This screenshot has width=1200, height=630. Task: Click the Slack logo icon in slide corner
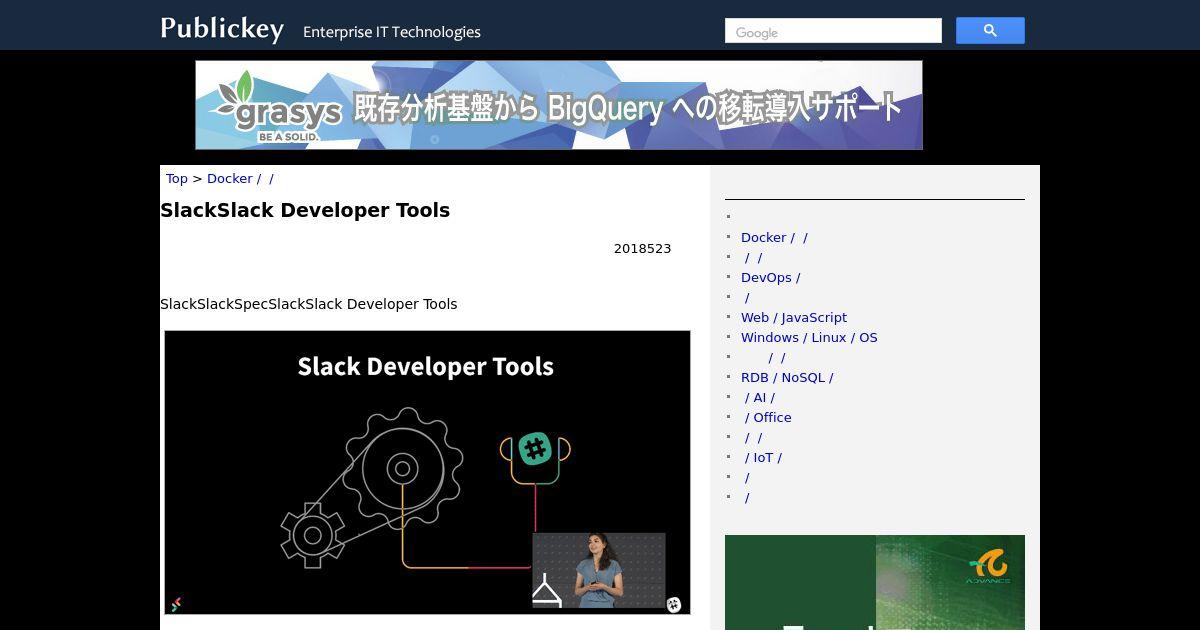(674, 604)
